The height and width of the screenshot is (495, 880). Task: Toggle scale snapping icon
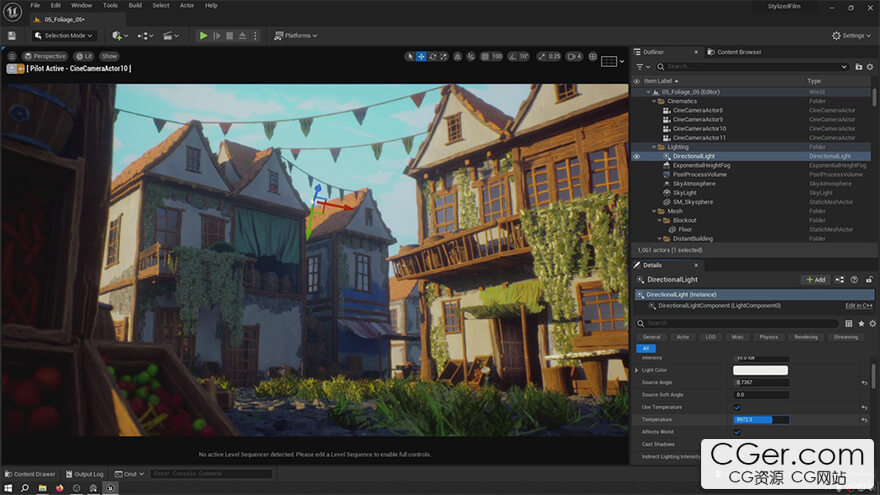pos(542,56)
